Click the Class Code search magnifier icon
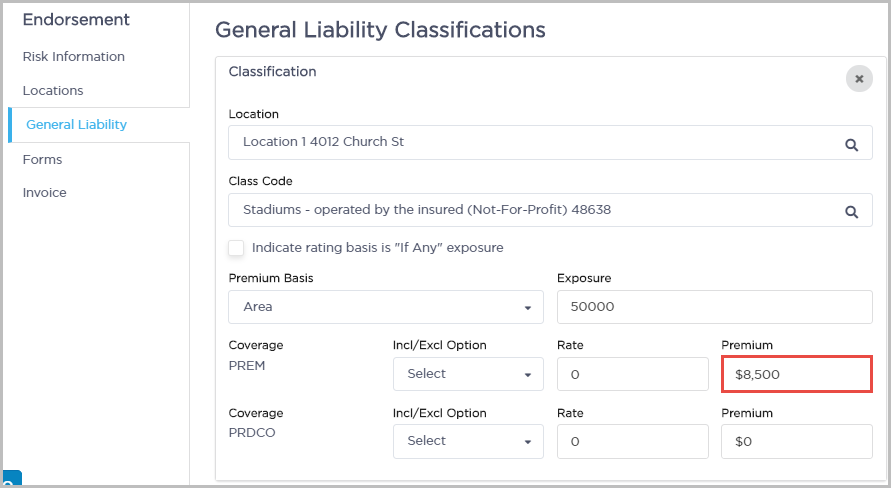The height and width of the screenshot is (488, 891). (x=852, y=211)
